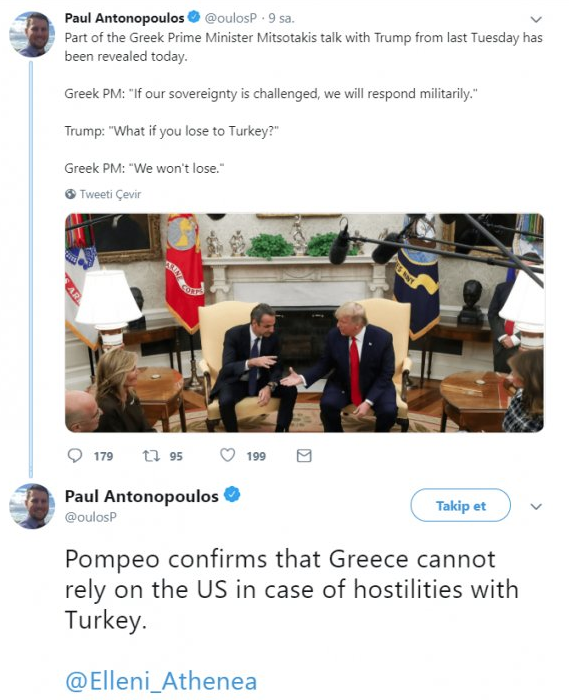
Task: Open the Oval Office meeting photo
Action: [x=304, y=323]
